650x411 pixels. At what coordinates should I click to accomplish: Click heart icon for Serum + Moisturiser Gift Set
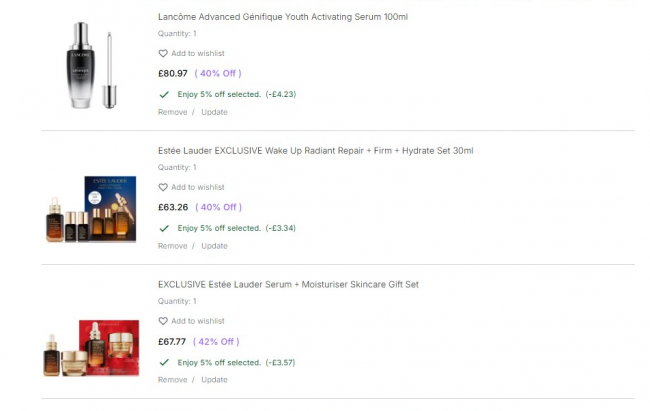point(163,321)
